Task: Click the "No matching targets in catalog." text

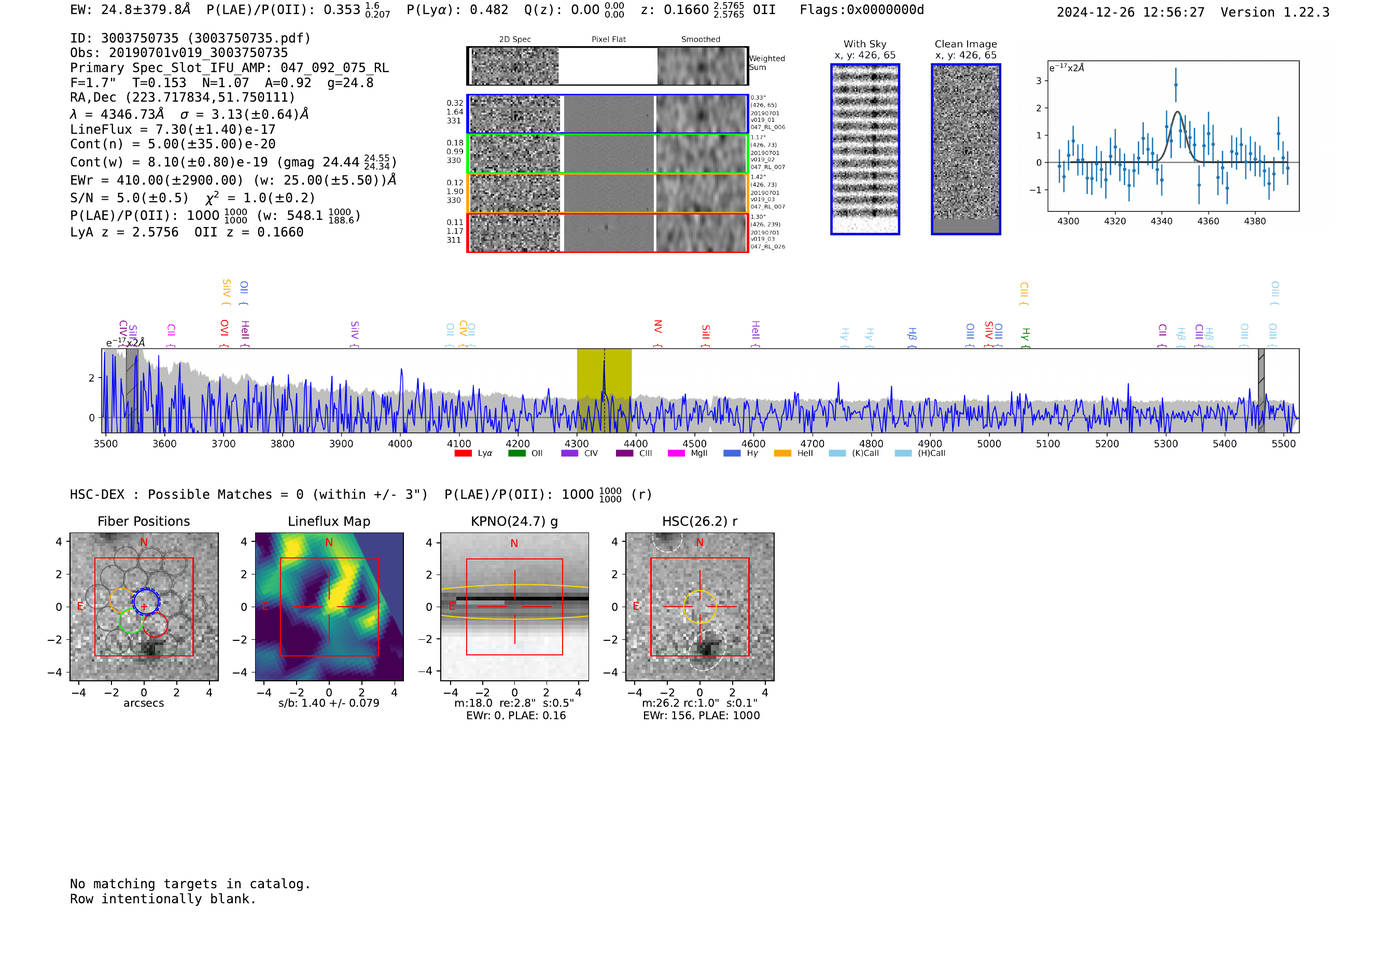Action: (x=190, y=884)
